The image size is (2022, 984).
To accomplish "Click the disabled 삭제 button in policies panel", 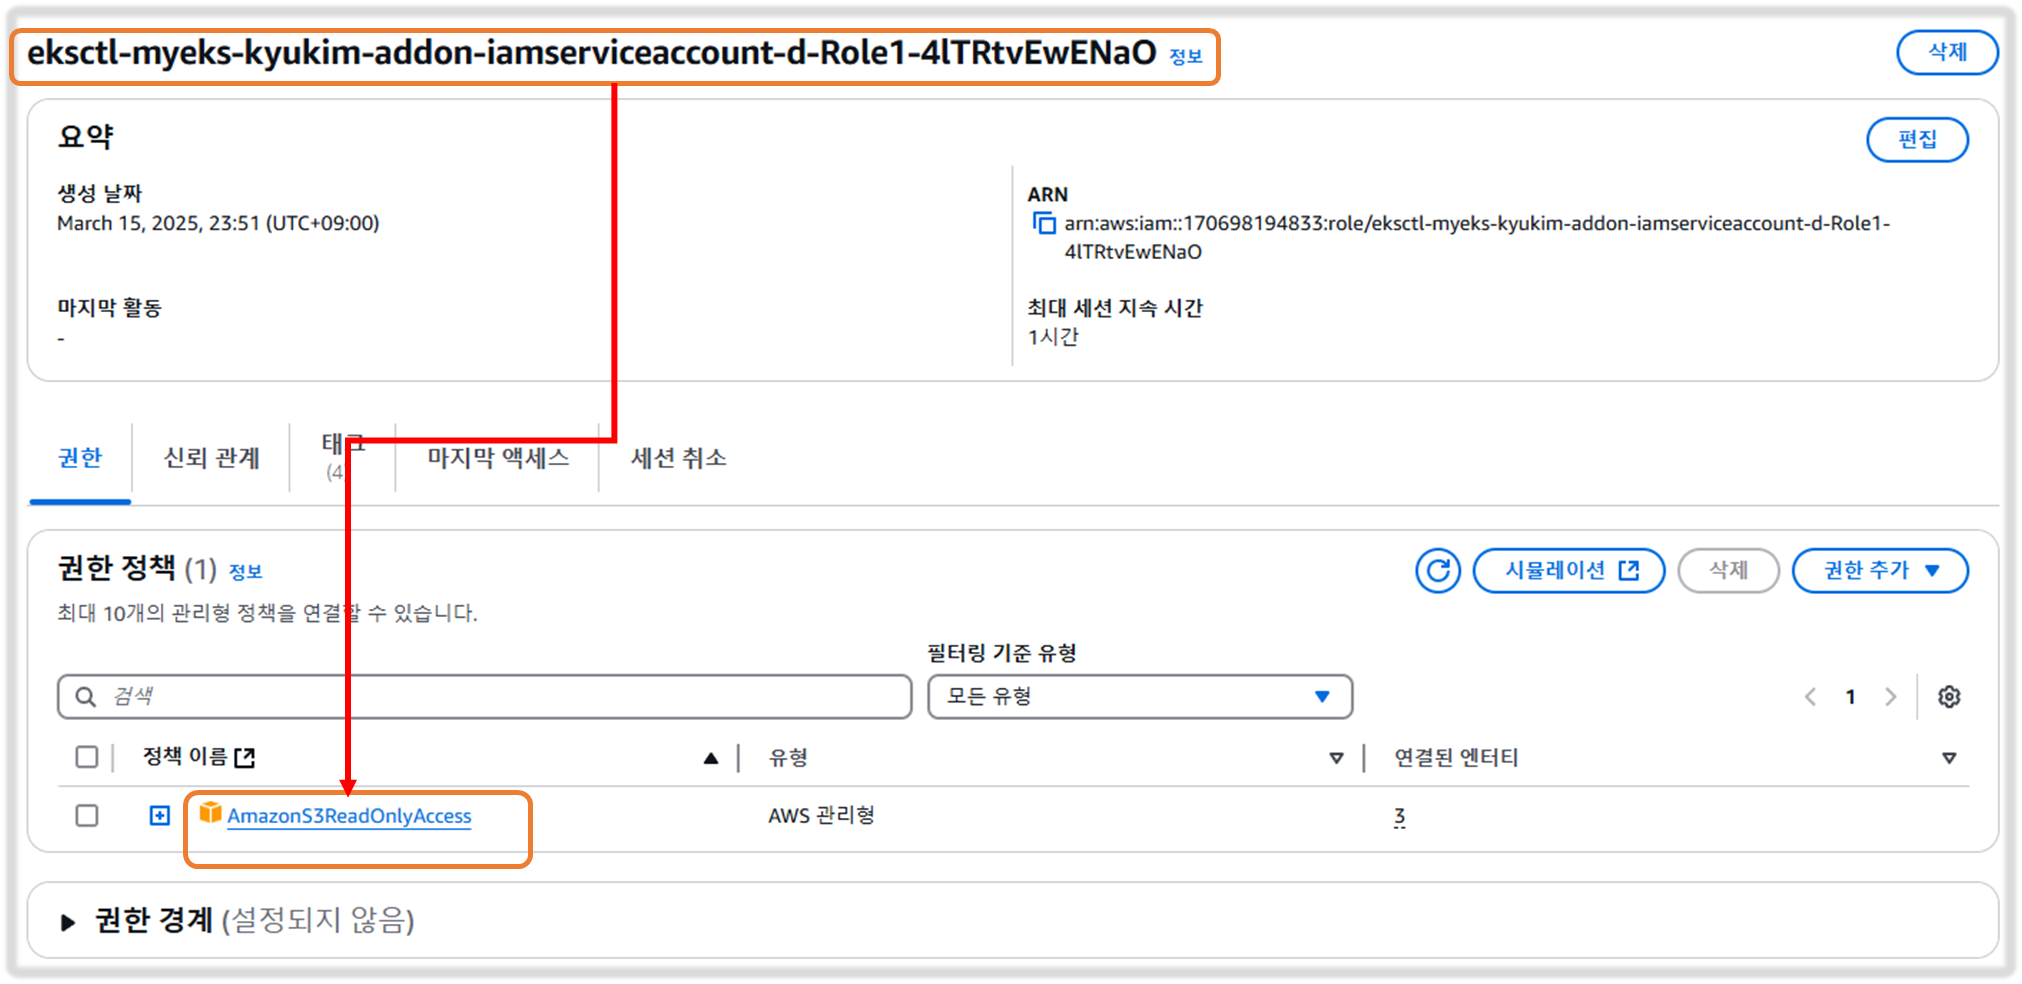I will [x=1728, y=571].
